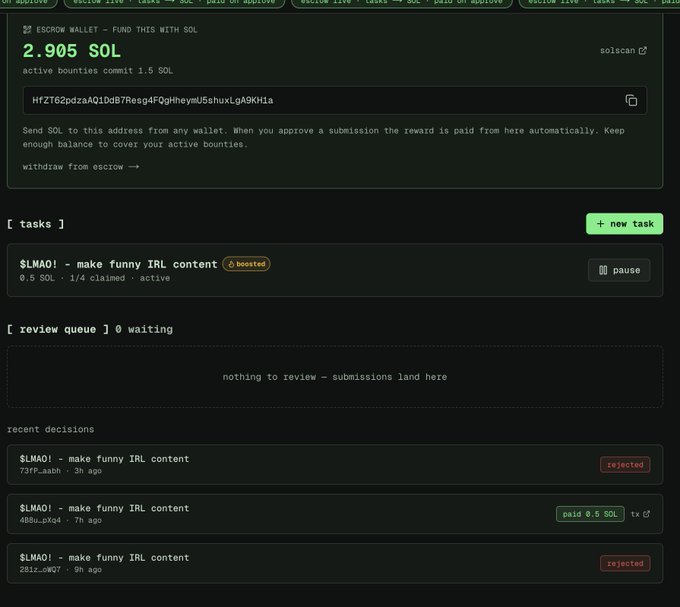Open decision row '4B8u…pXq4 · 7h ago'

pyautogui.click(x=335, y=514)
